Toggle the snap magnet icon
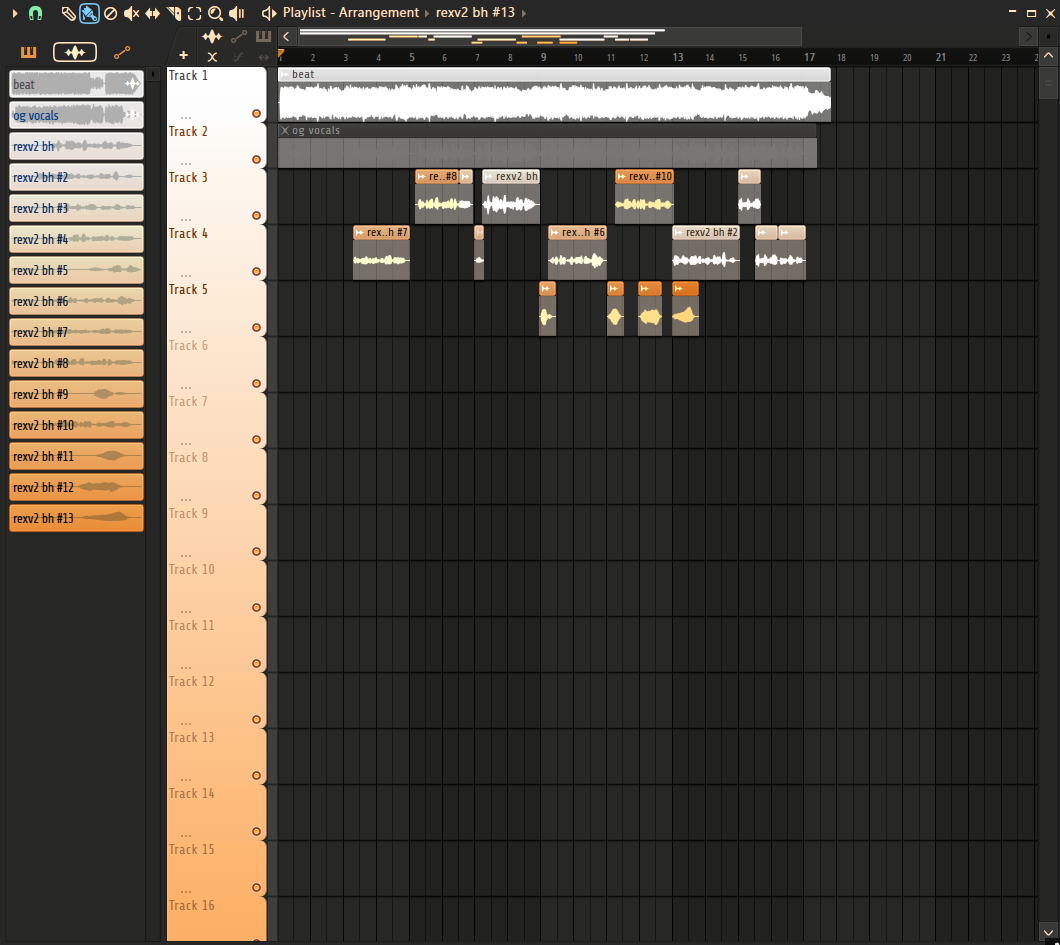Screen dimensions: 1060x945 35,13
